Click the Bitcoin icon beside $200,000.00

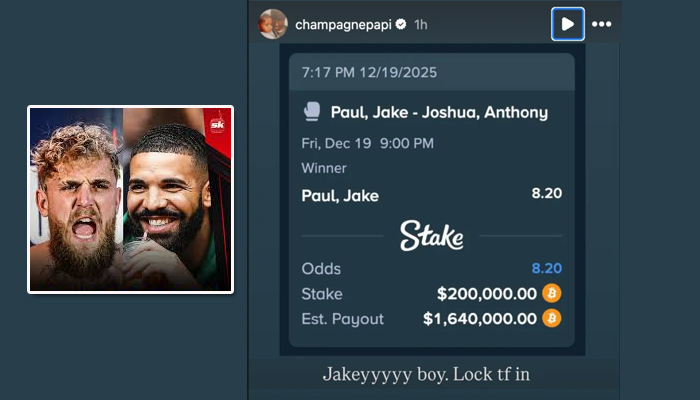[552, 294]
